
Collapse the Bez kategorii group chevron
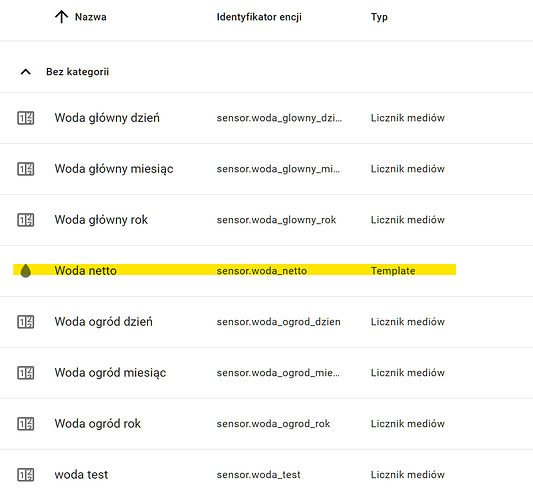tap(26, 72)
